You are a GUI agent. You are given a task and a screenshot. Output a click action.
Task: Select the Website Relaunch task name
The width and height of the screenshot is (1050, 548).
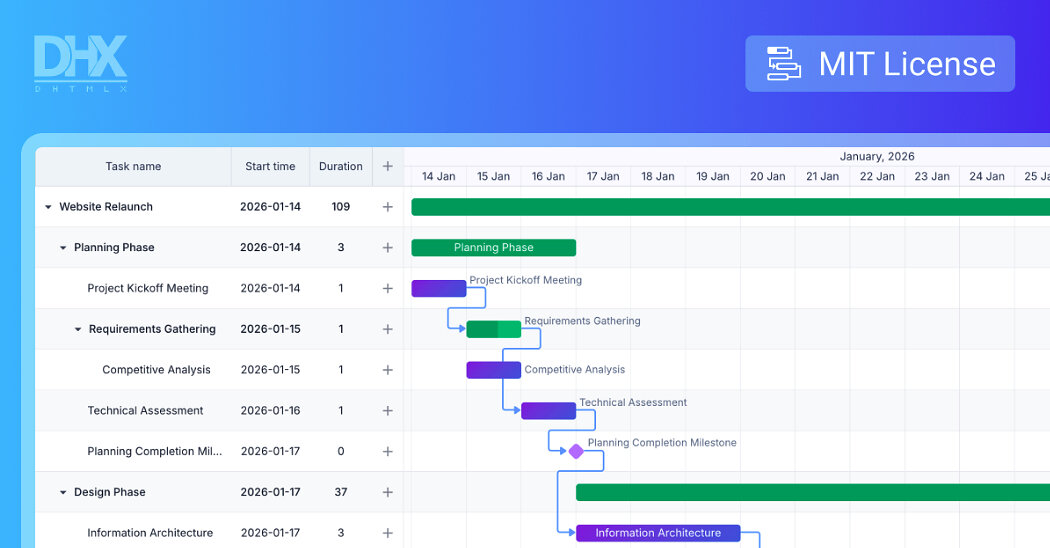pyautogui.click(x=106, y=207)
